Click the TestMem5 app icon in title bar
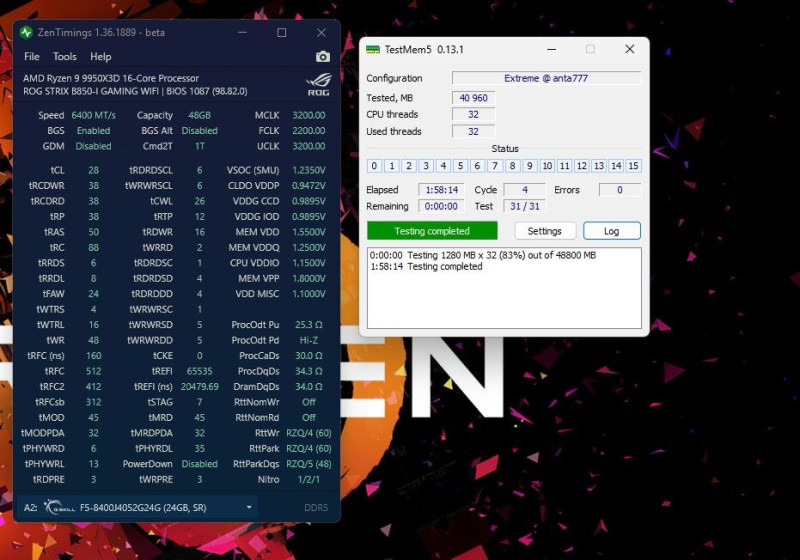This screenshot has width=800, height=560. coord(373,49)
